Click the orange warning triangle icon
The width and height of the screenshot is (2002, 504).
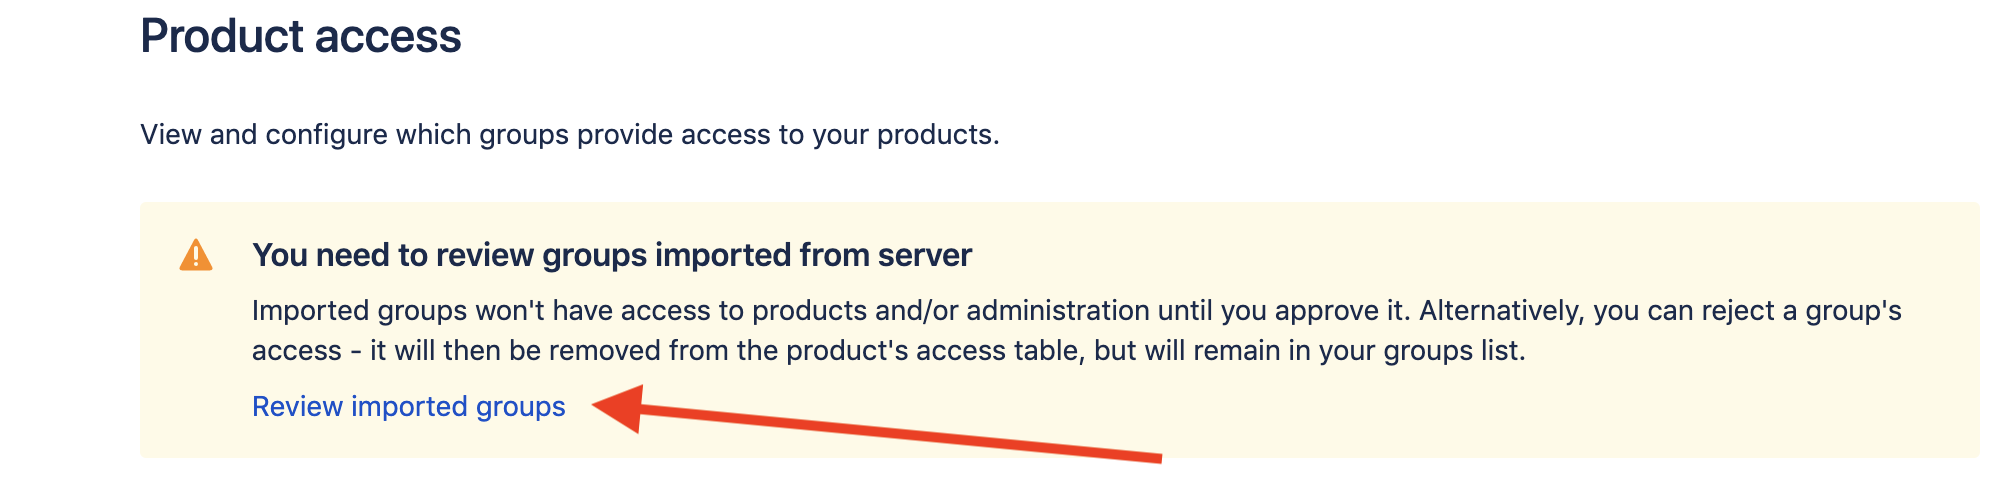point(196,256)
